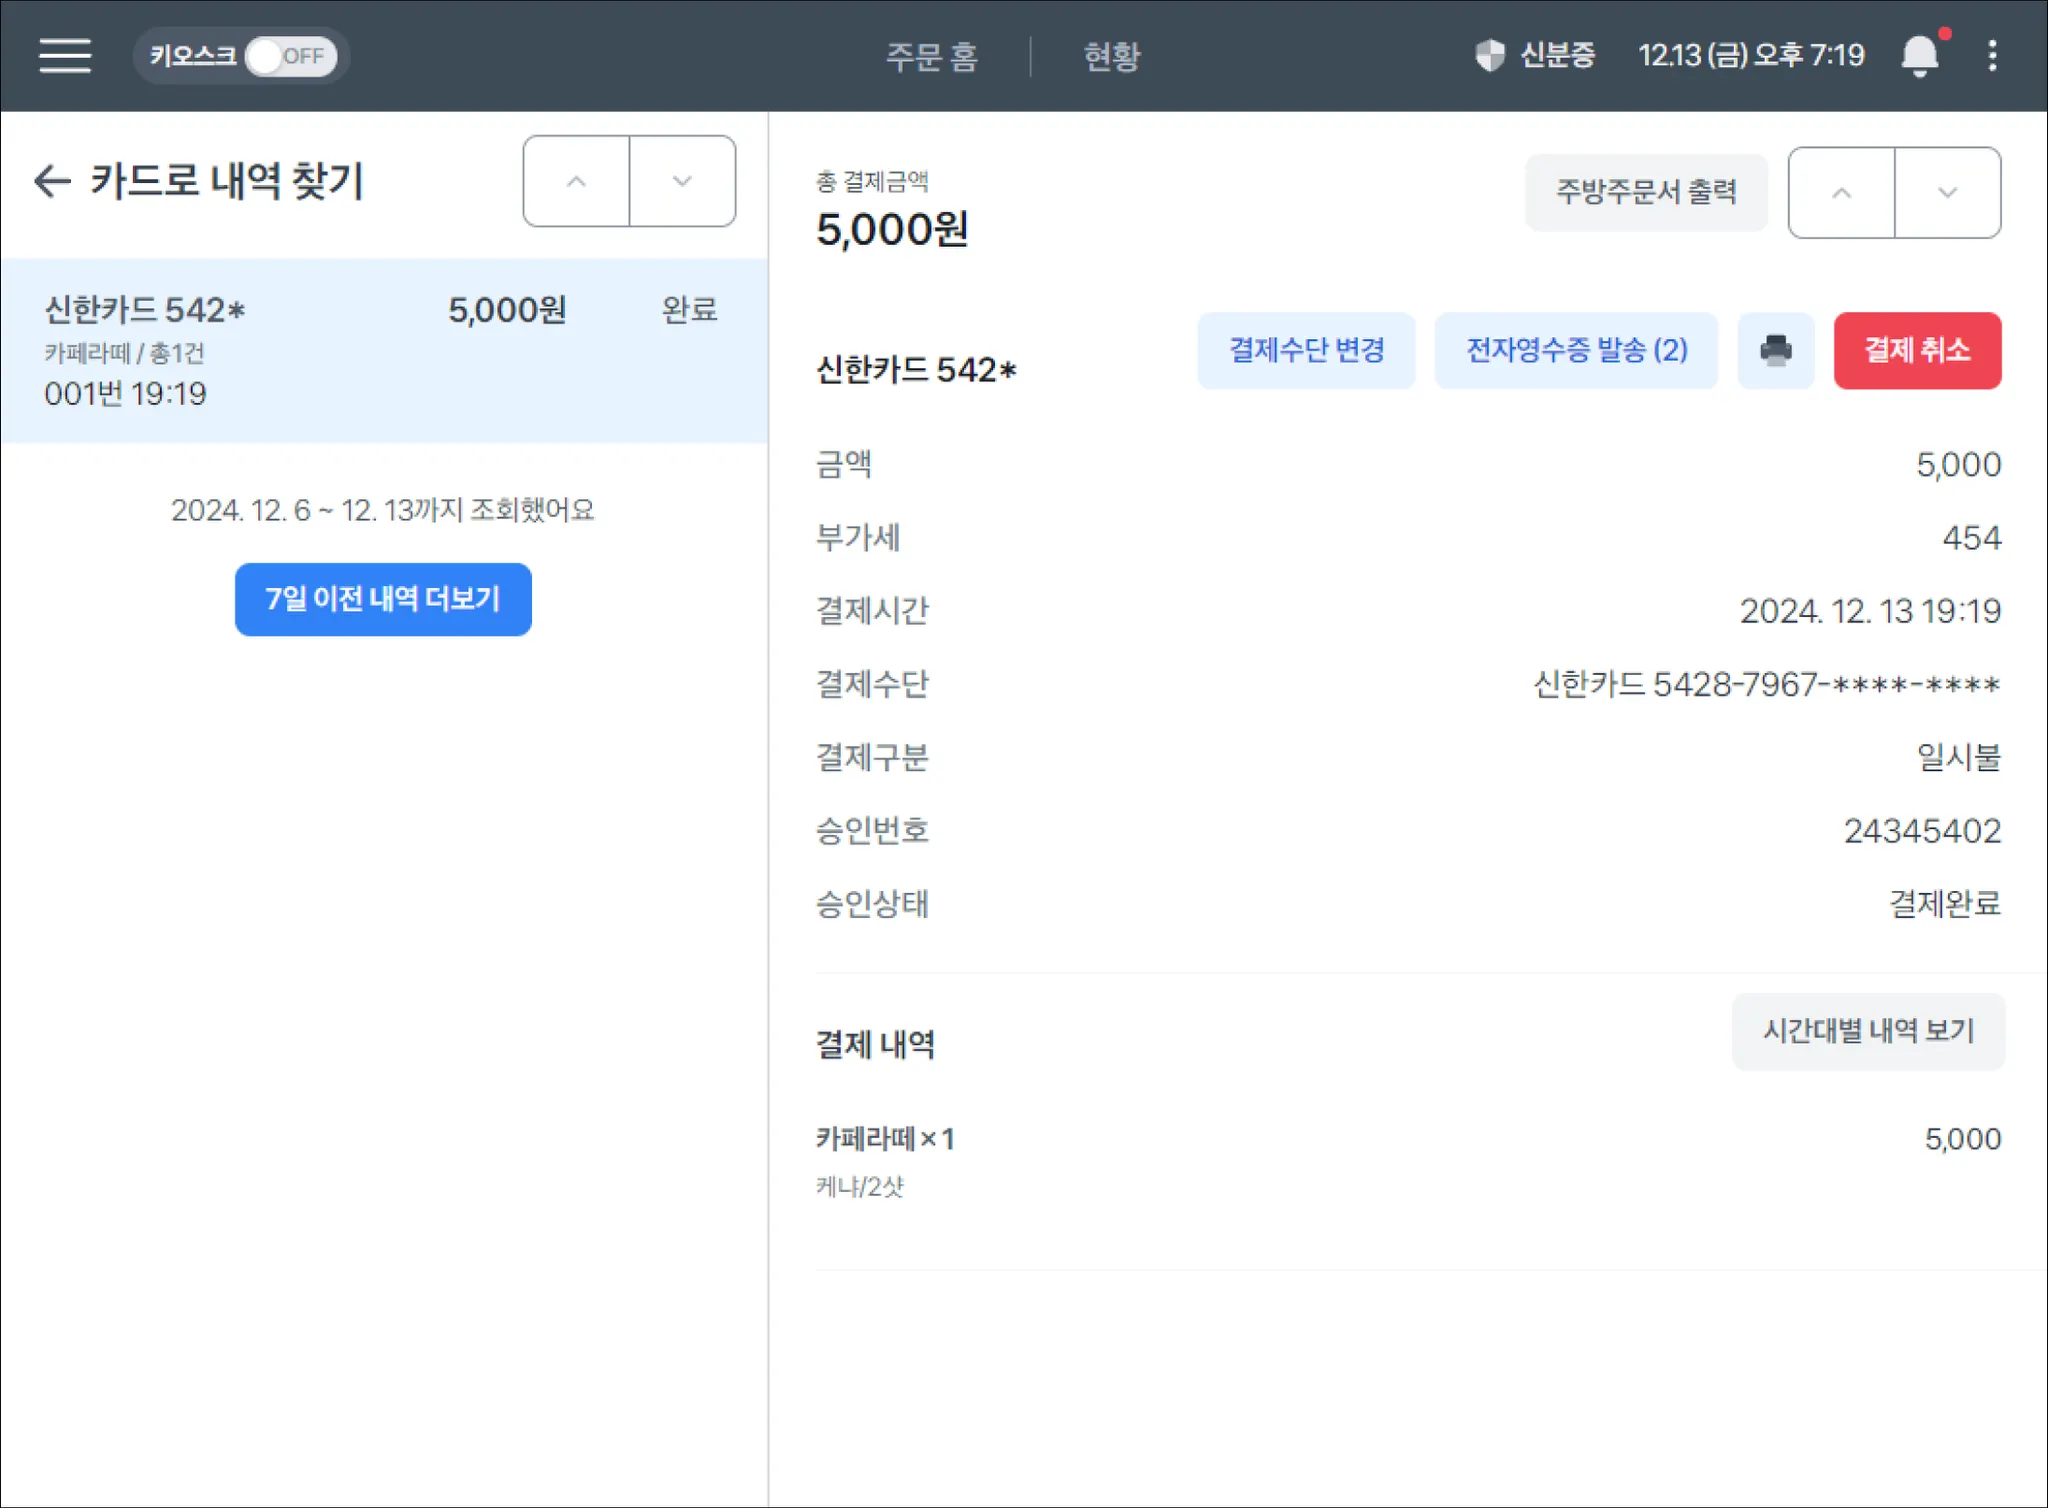Click the 신분증 shield icon
This screenshot has height=1508, width=2048.
tap(1490, 55)
